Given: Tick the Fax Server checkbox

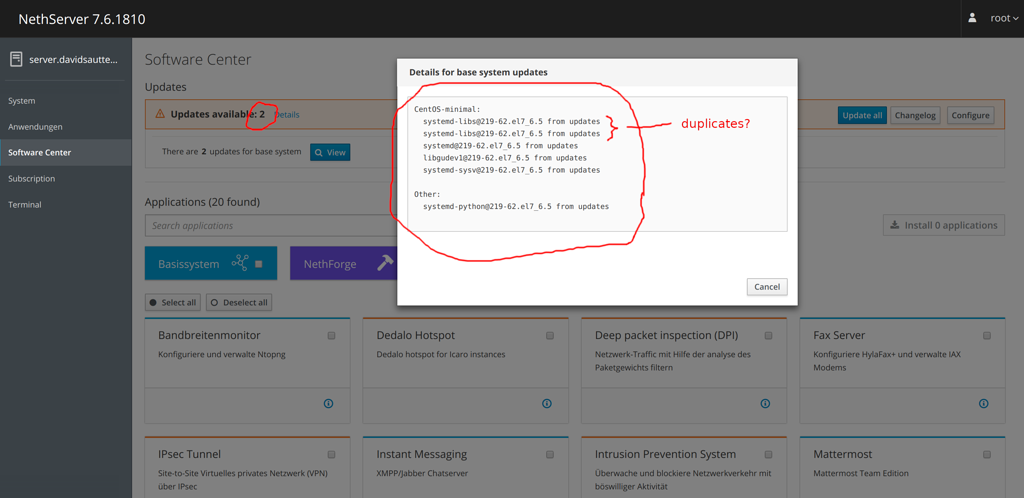Looking at the screenshot, I should click(987, 335).
